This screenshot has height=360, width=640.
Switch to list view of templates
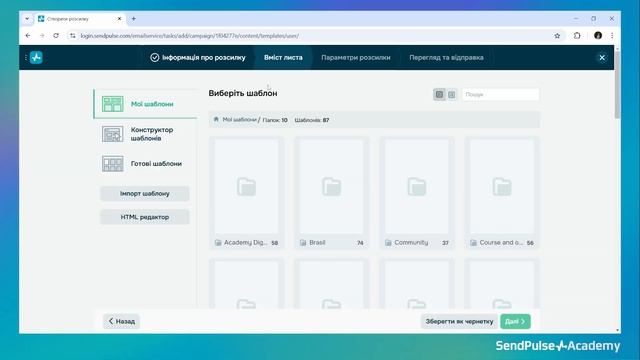click(x=451, y=94)
